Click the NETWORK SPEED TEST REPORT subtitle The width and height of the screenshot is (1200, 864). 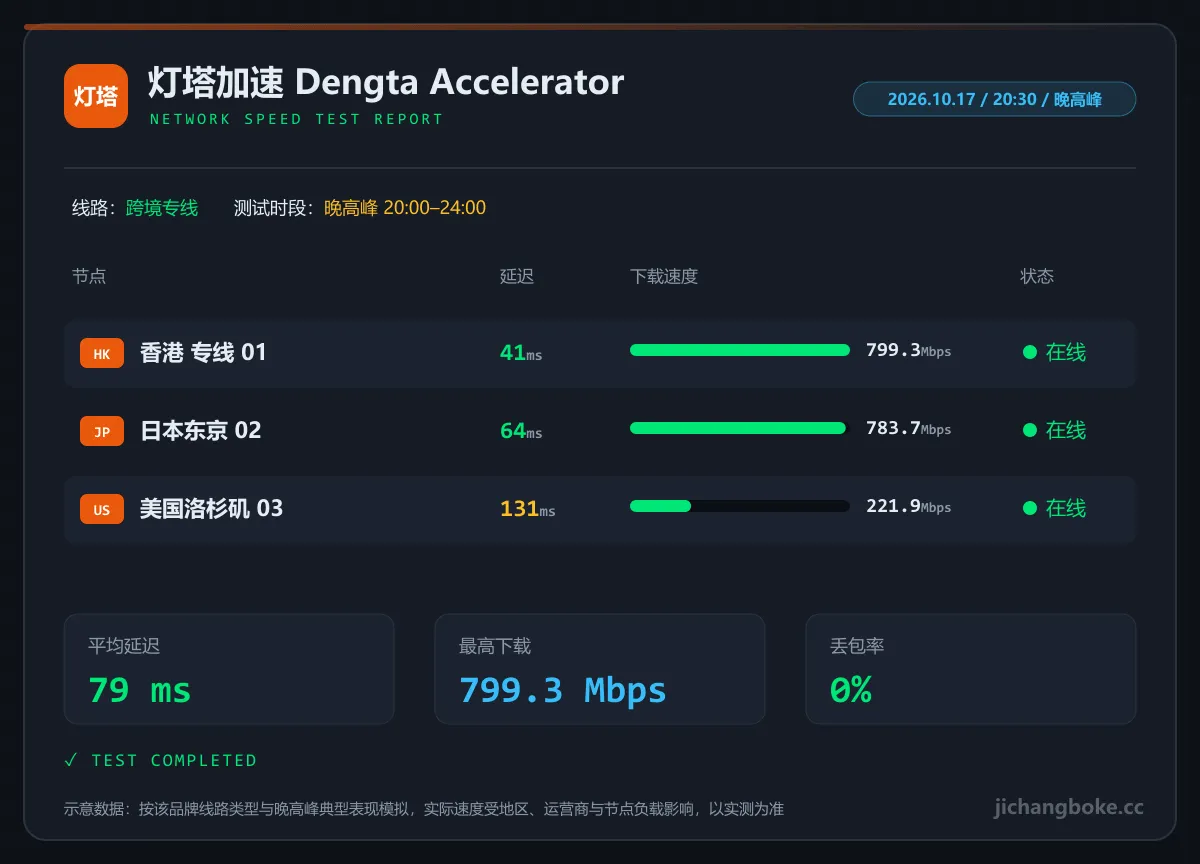coord(296,119)
